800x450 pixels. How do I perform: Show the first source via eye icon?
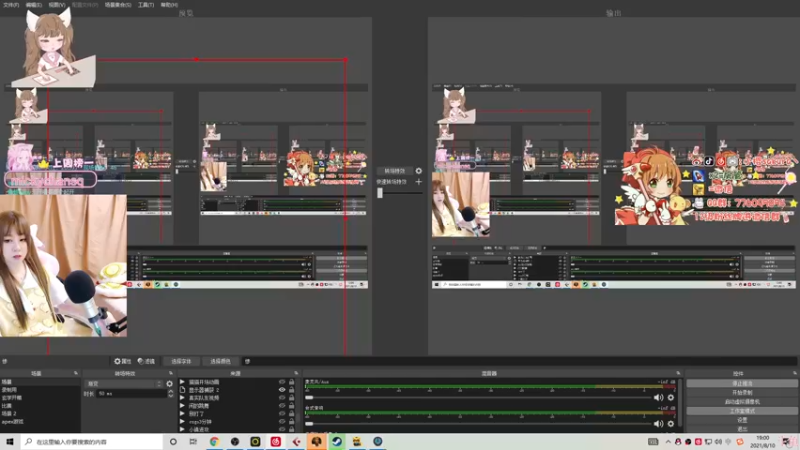(282, 382)
